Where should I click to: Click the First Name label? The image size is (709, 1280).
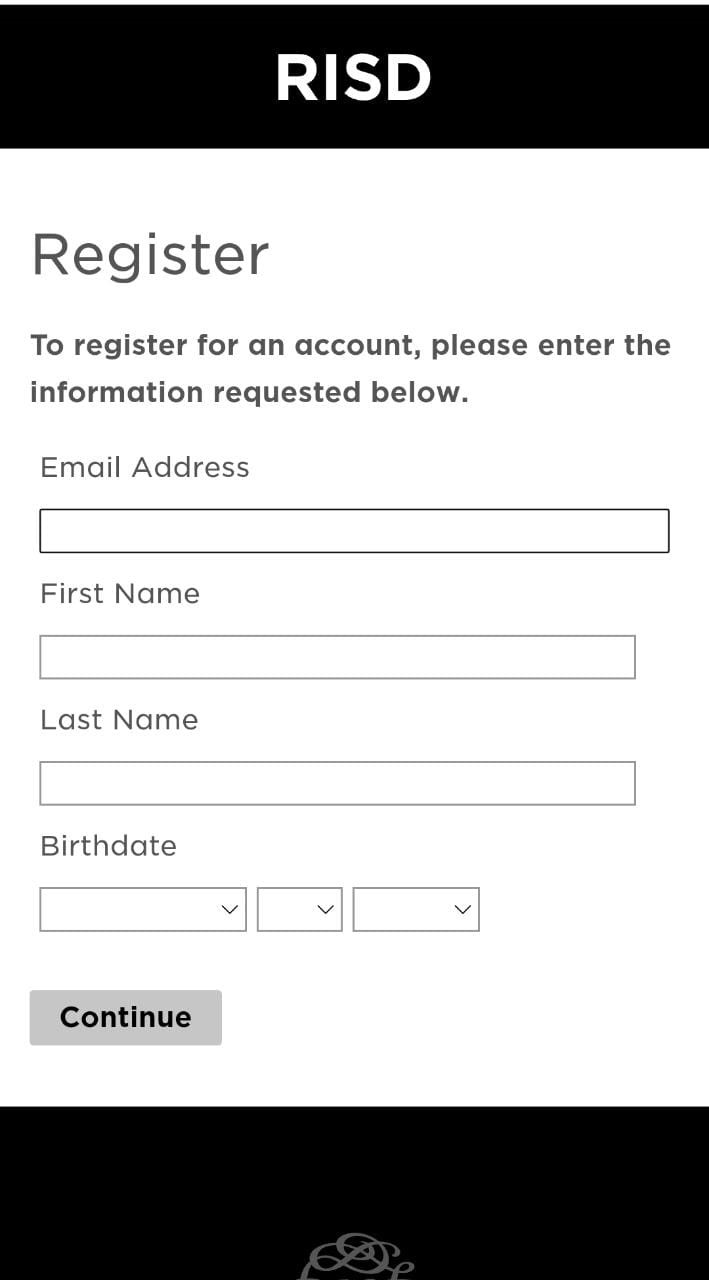120,593
